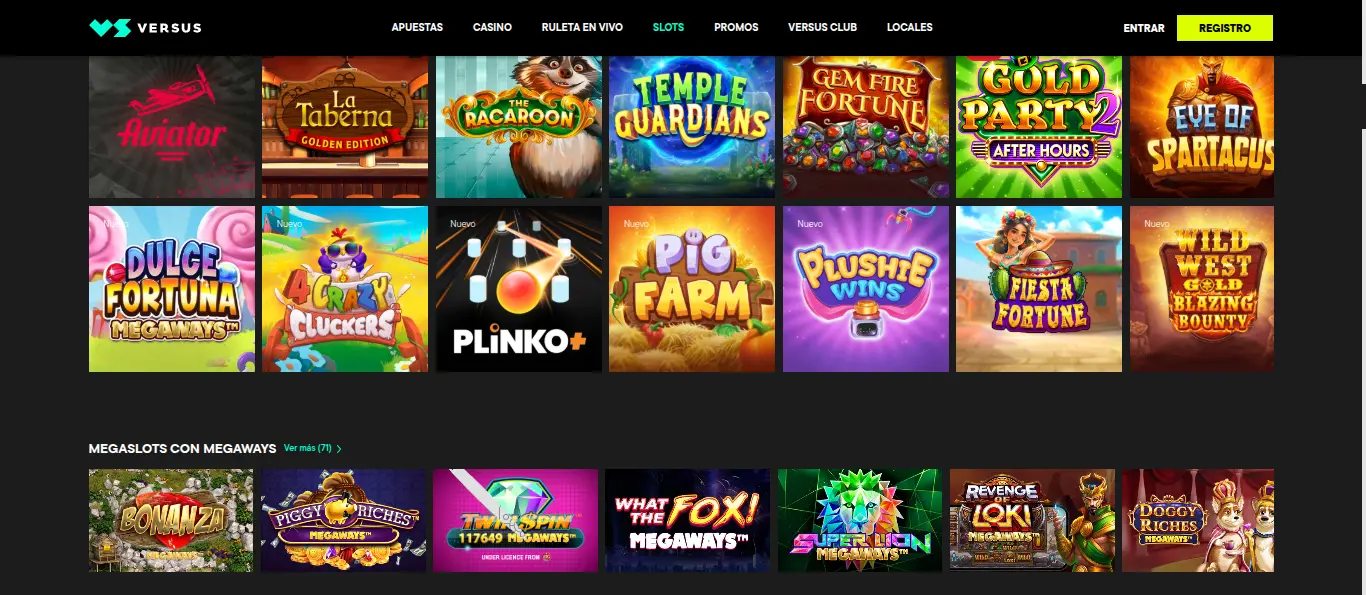Select the Temple Guardians slot
1366x595 pixels.
click(x=692, y=127)
